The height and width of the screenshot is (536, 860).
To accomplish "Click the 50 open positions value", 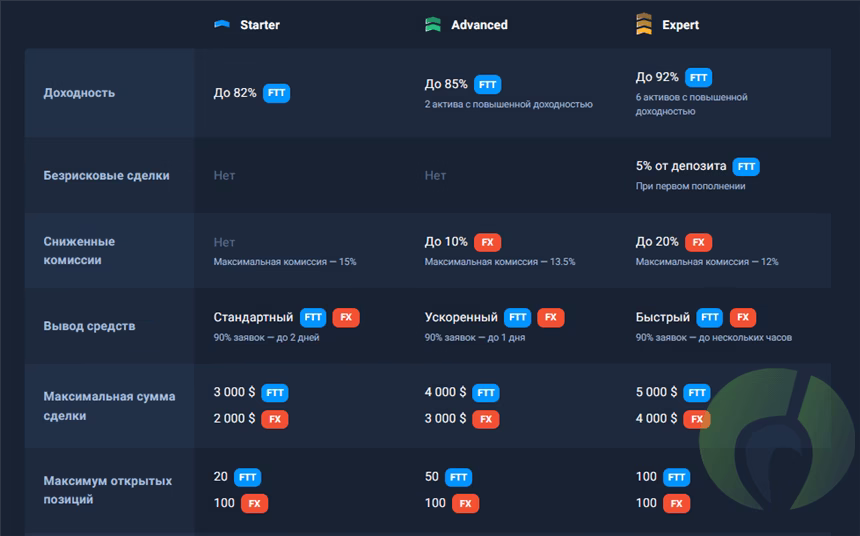I will click(x=432, y=477).
